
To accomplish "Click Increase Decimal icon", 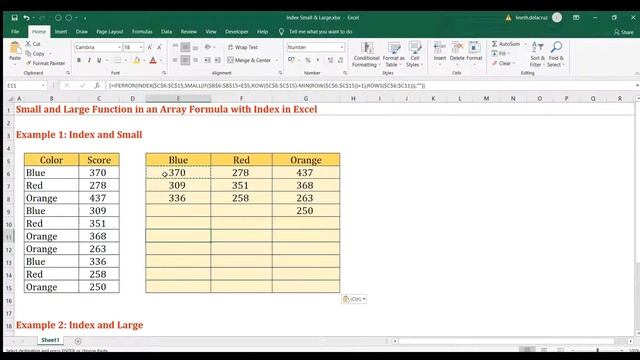I will tap(330, 60).
